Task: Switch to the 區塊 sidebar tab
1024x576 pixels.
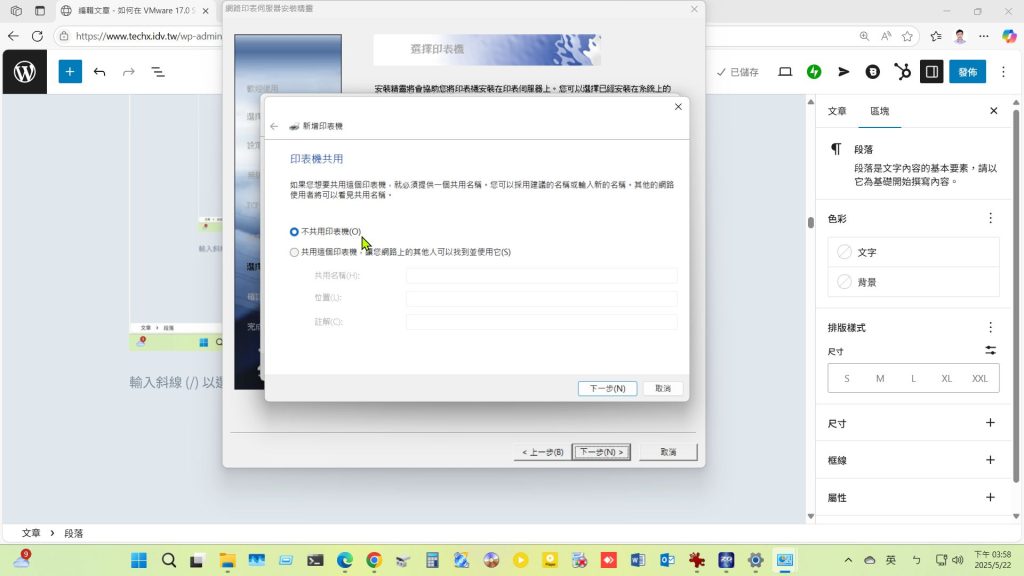Action: click(879, 111)
